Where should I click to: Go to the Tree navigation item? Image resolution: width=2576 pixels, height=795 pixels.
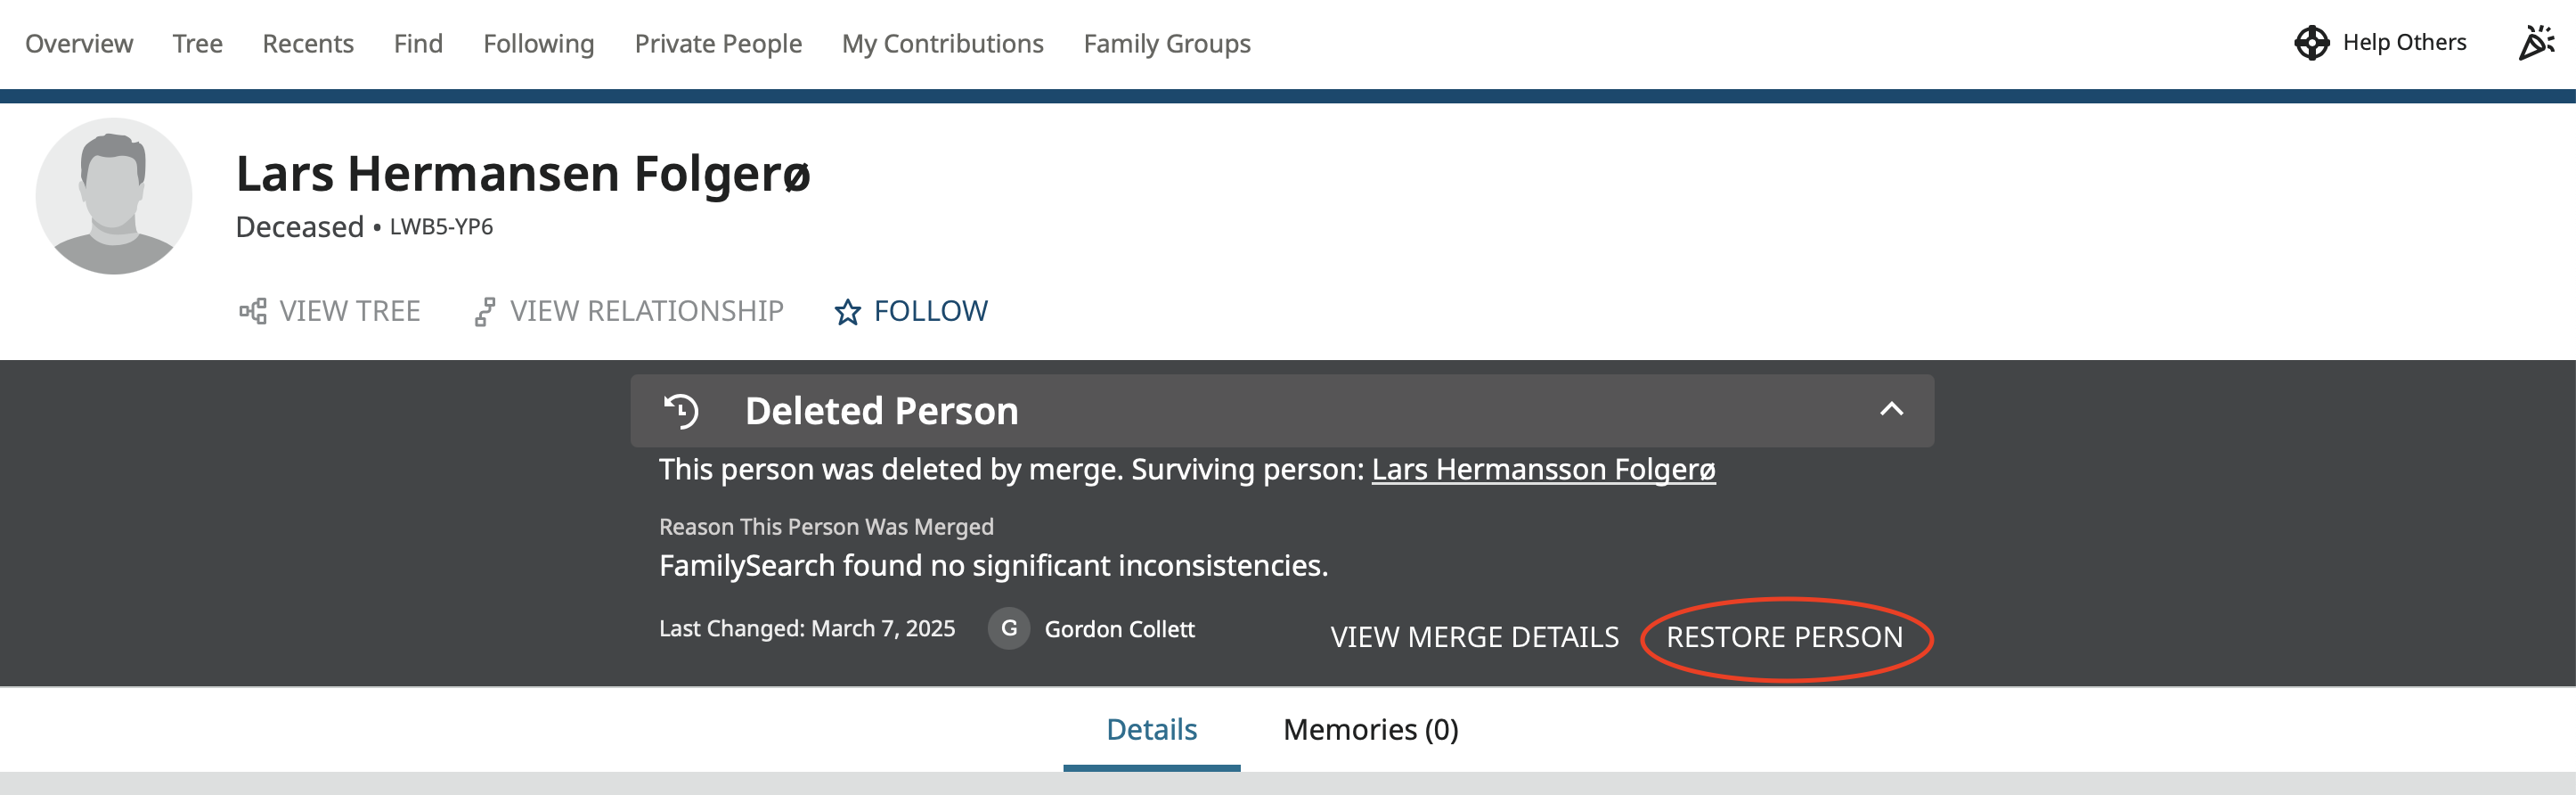point(197,44)
